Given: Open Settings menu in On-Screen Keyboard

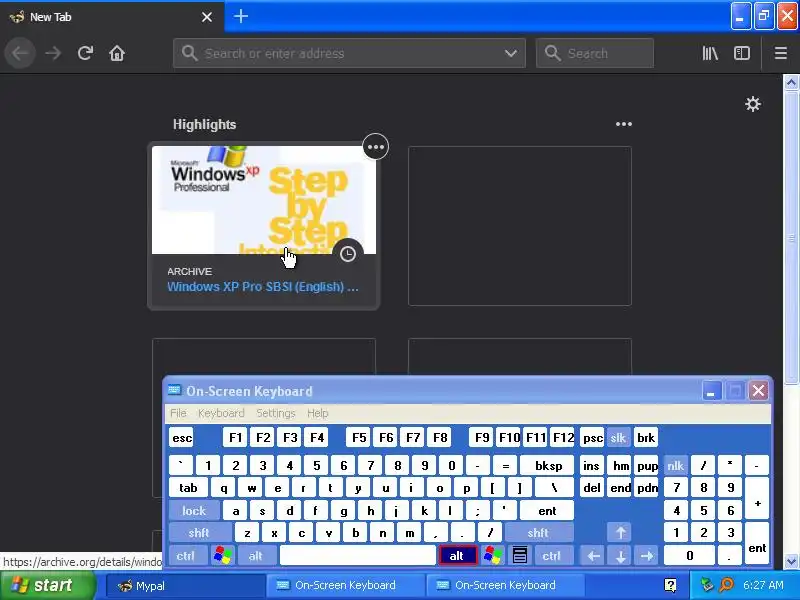Looking at the screenshot, I should tap(276, 413).
